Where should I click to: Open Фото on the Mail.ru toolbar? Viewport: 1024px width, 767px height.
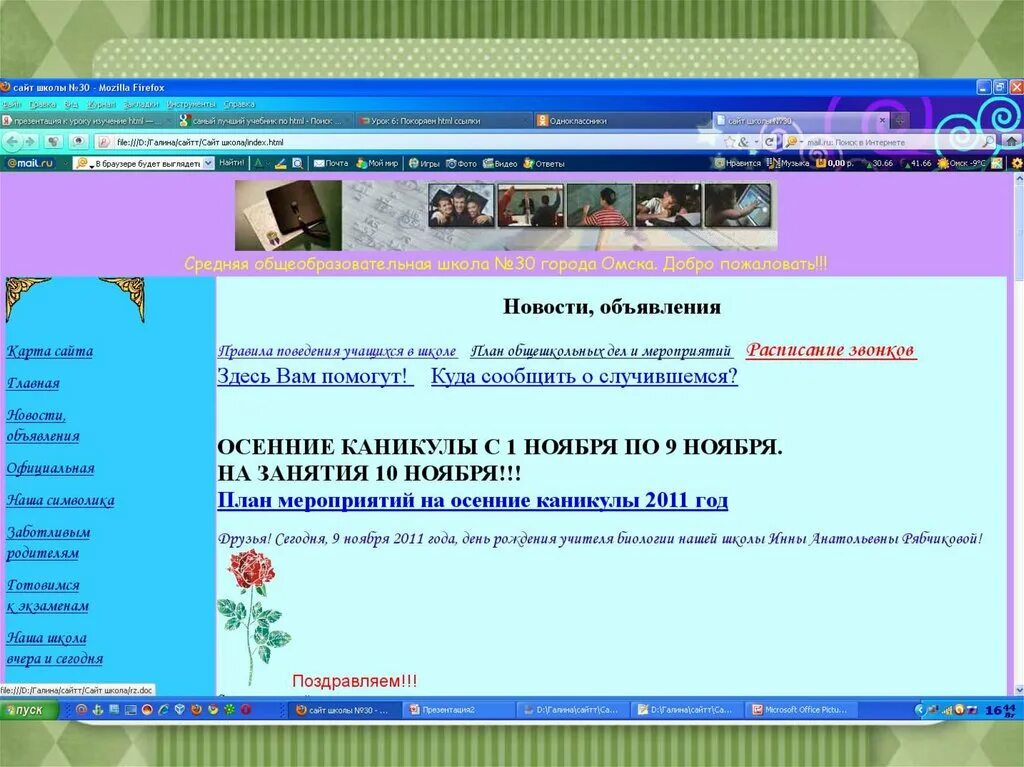pyautogui.click(x=461, y=163)
